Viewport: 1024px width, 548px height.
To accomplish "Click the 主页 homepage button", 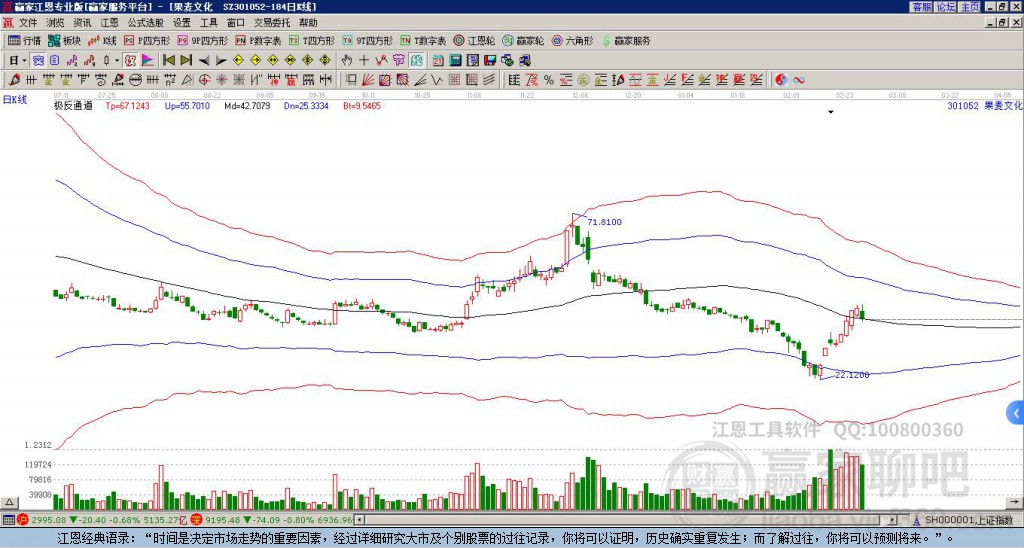I will coord(970,7).
